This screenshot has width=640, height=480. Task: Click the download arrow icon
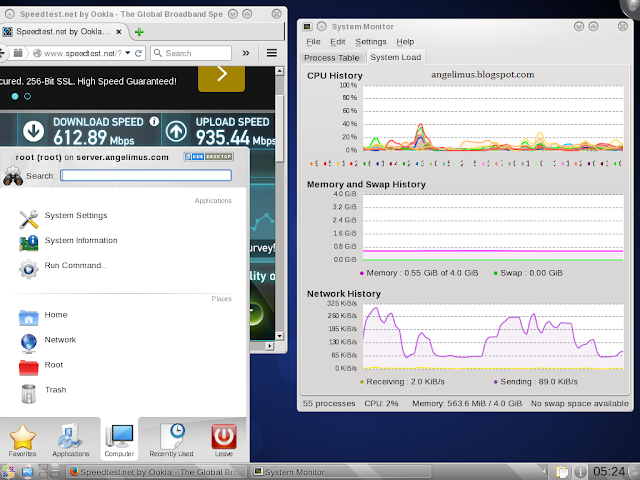tap(33, 131)
